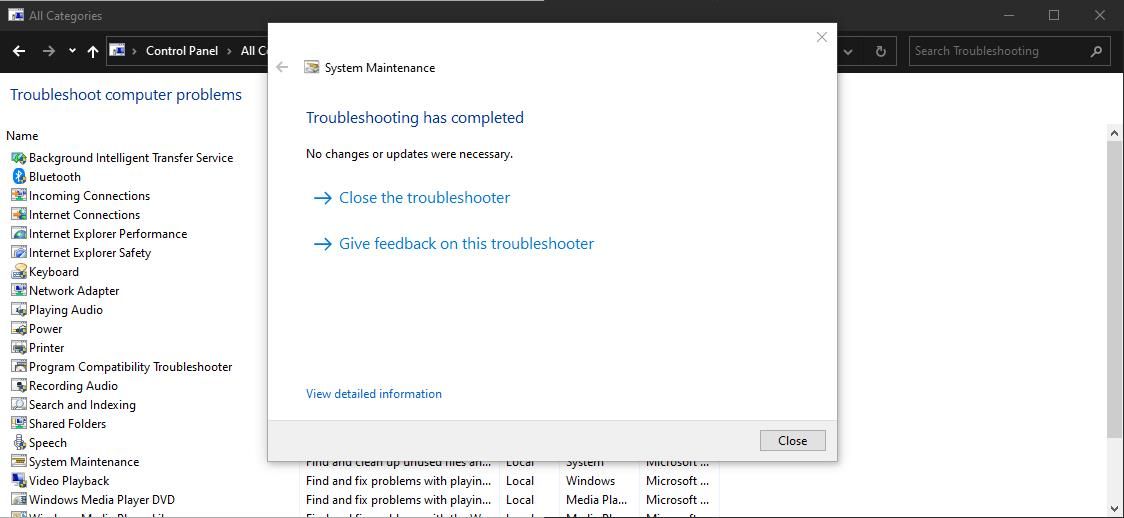Click Troubleshoot computer problems heading

coord(126,95)
